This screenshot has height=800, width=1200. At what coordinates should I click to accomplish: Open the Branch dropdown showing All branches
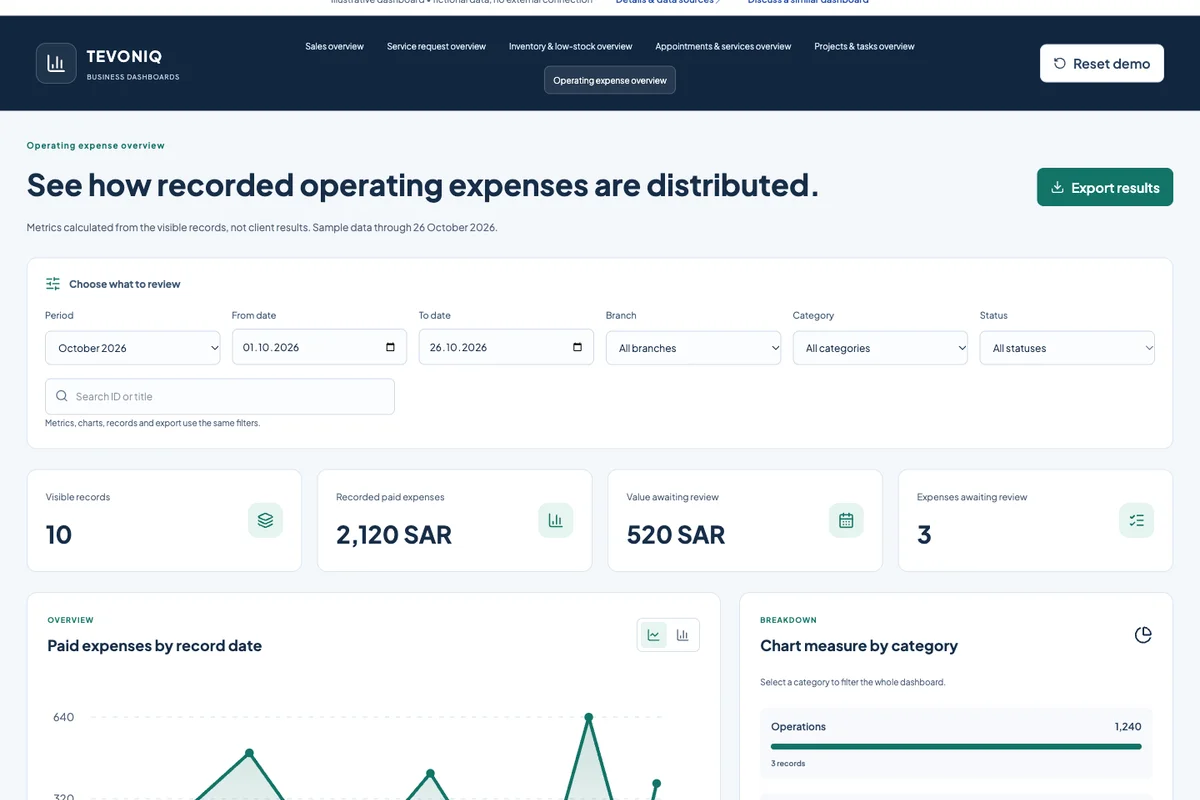coord(693,348)
